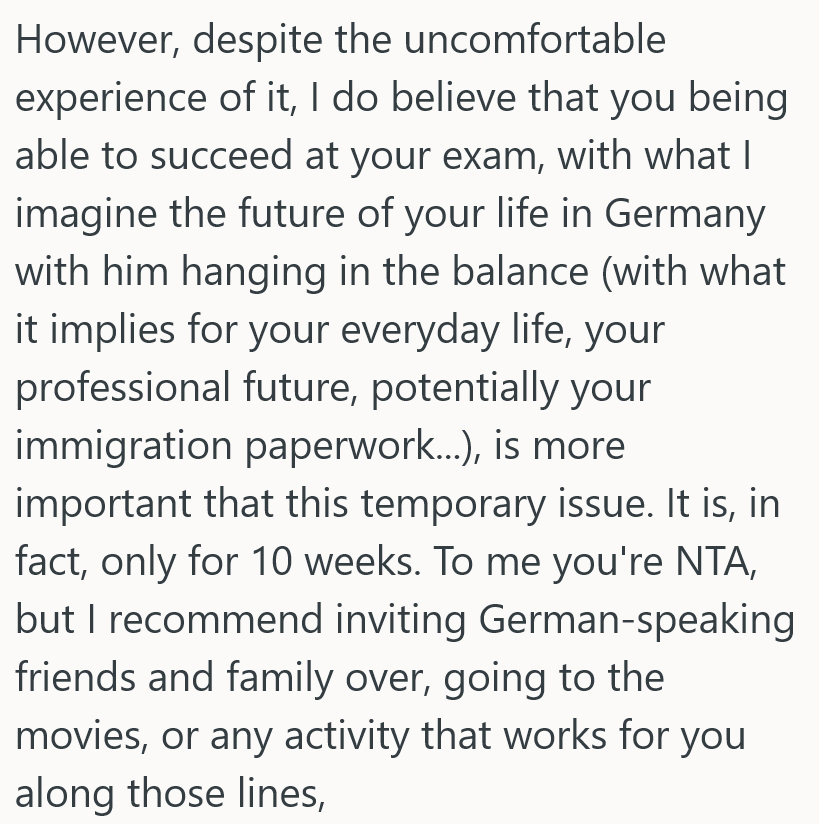Click the word "immigration" in the text
The image size is (819, 824).
click(x=128, y=446)
